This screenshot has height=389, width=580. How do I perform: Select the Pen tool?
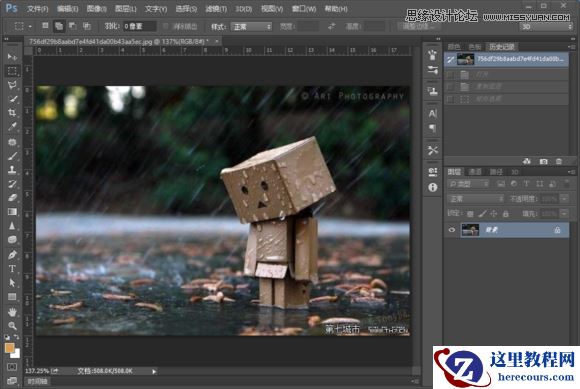(12, 255)
